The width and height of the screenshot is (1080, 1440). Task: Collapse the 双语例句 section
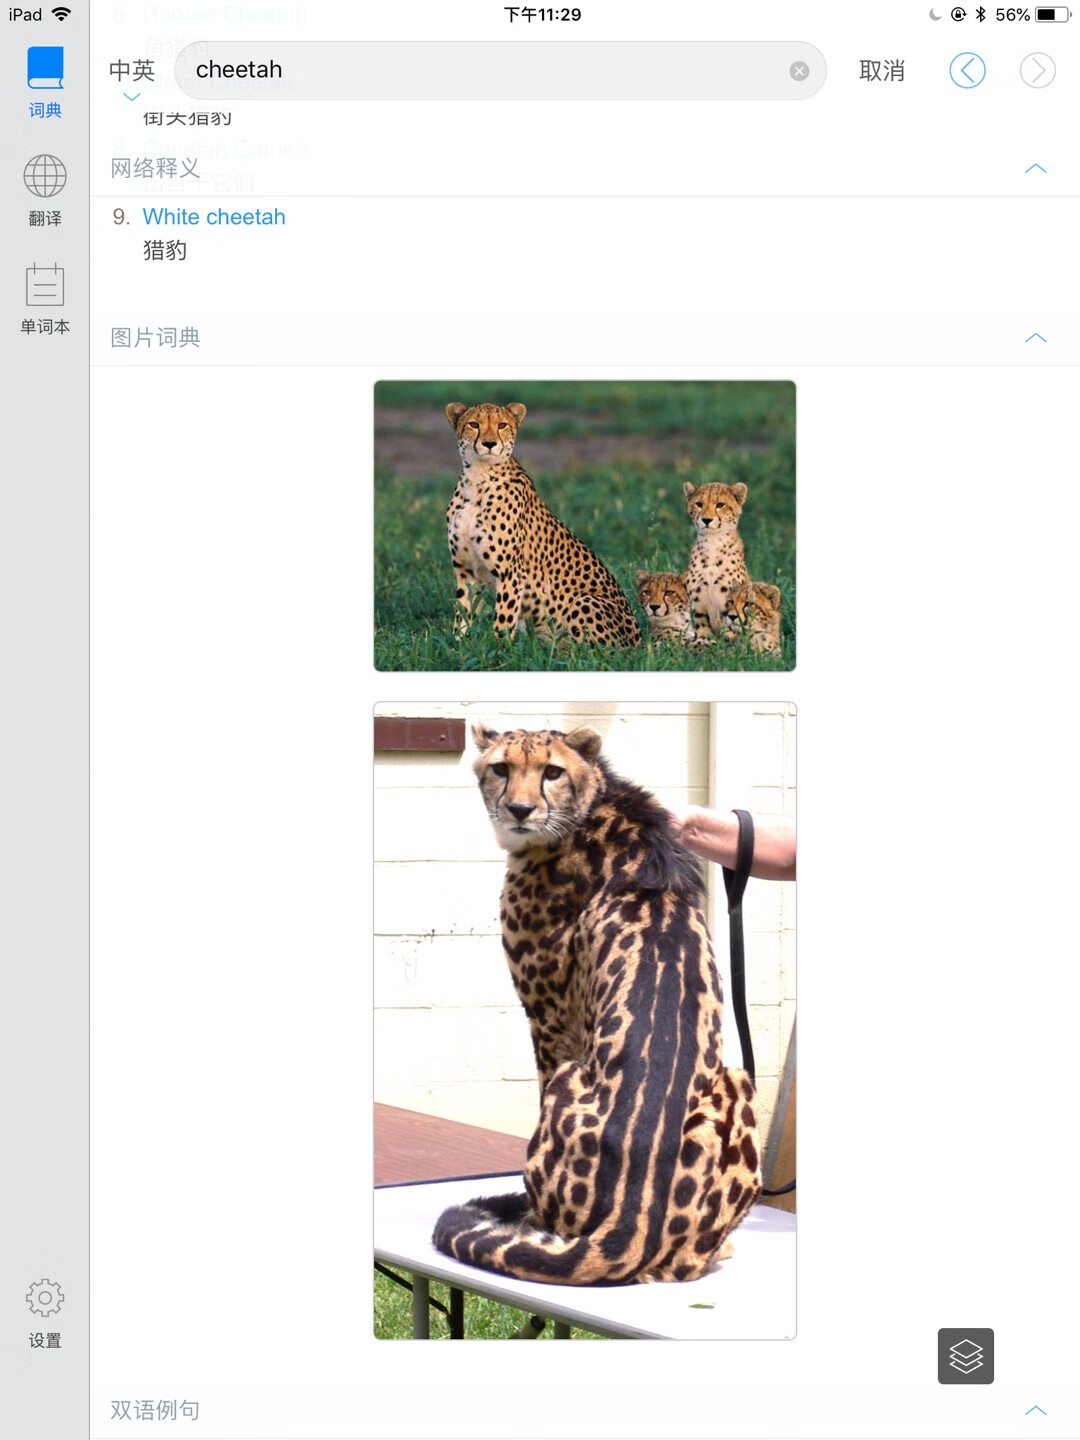click(x=1036, y=1410)
